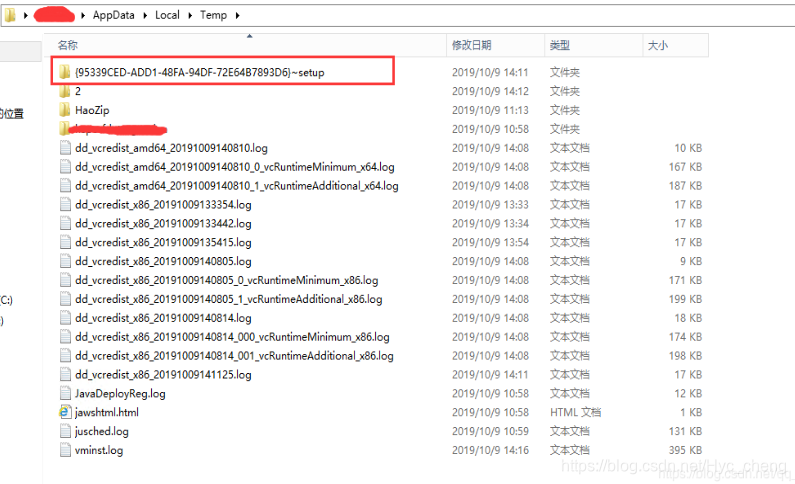Click the 131 KB size of jusched.log

[685, 431]
